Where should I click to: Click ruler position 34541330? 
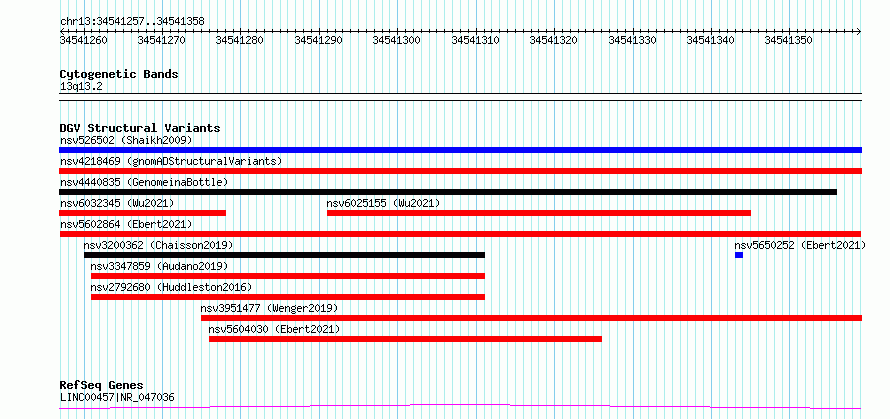(x=633, y=40)
